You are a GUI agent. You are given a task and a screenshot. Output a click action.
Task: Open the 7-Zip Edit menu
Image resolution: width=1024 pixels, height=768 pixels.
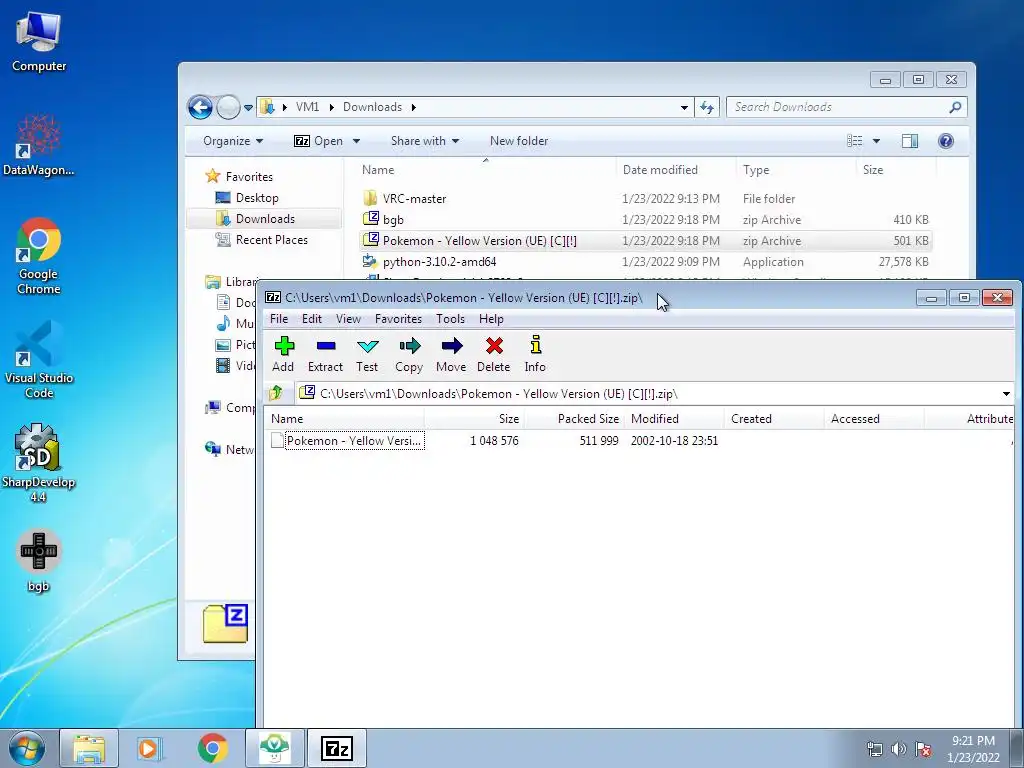[312, 319]
